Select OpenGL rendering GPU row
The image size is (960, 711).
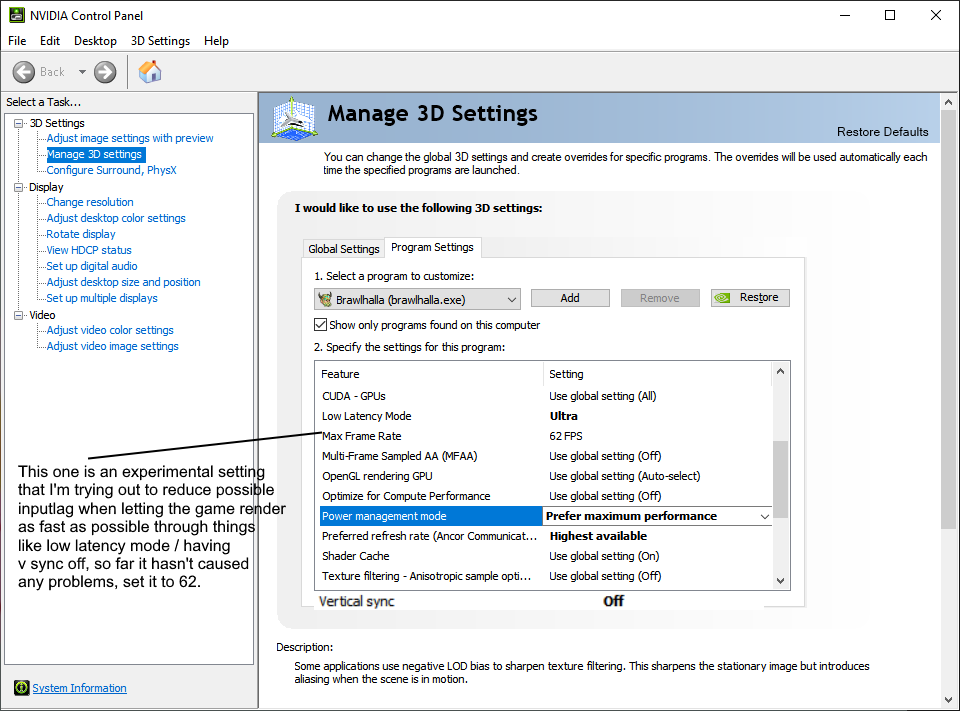(546, 476)
